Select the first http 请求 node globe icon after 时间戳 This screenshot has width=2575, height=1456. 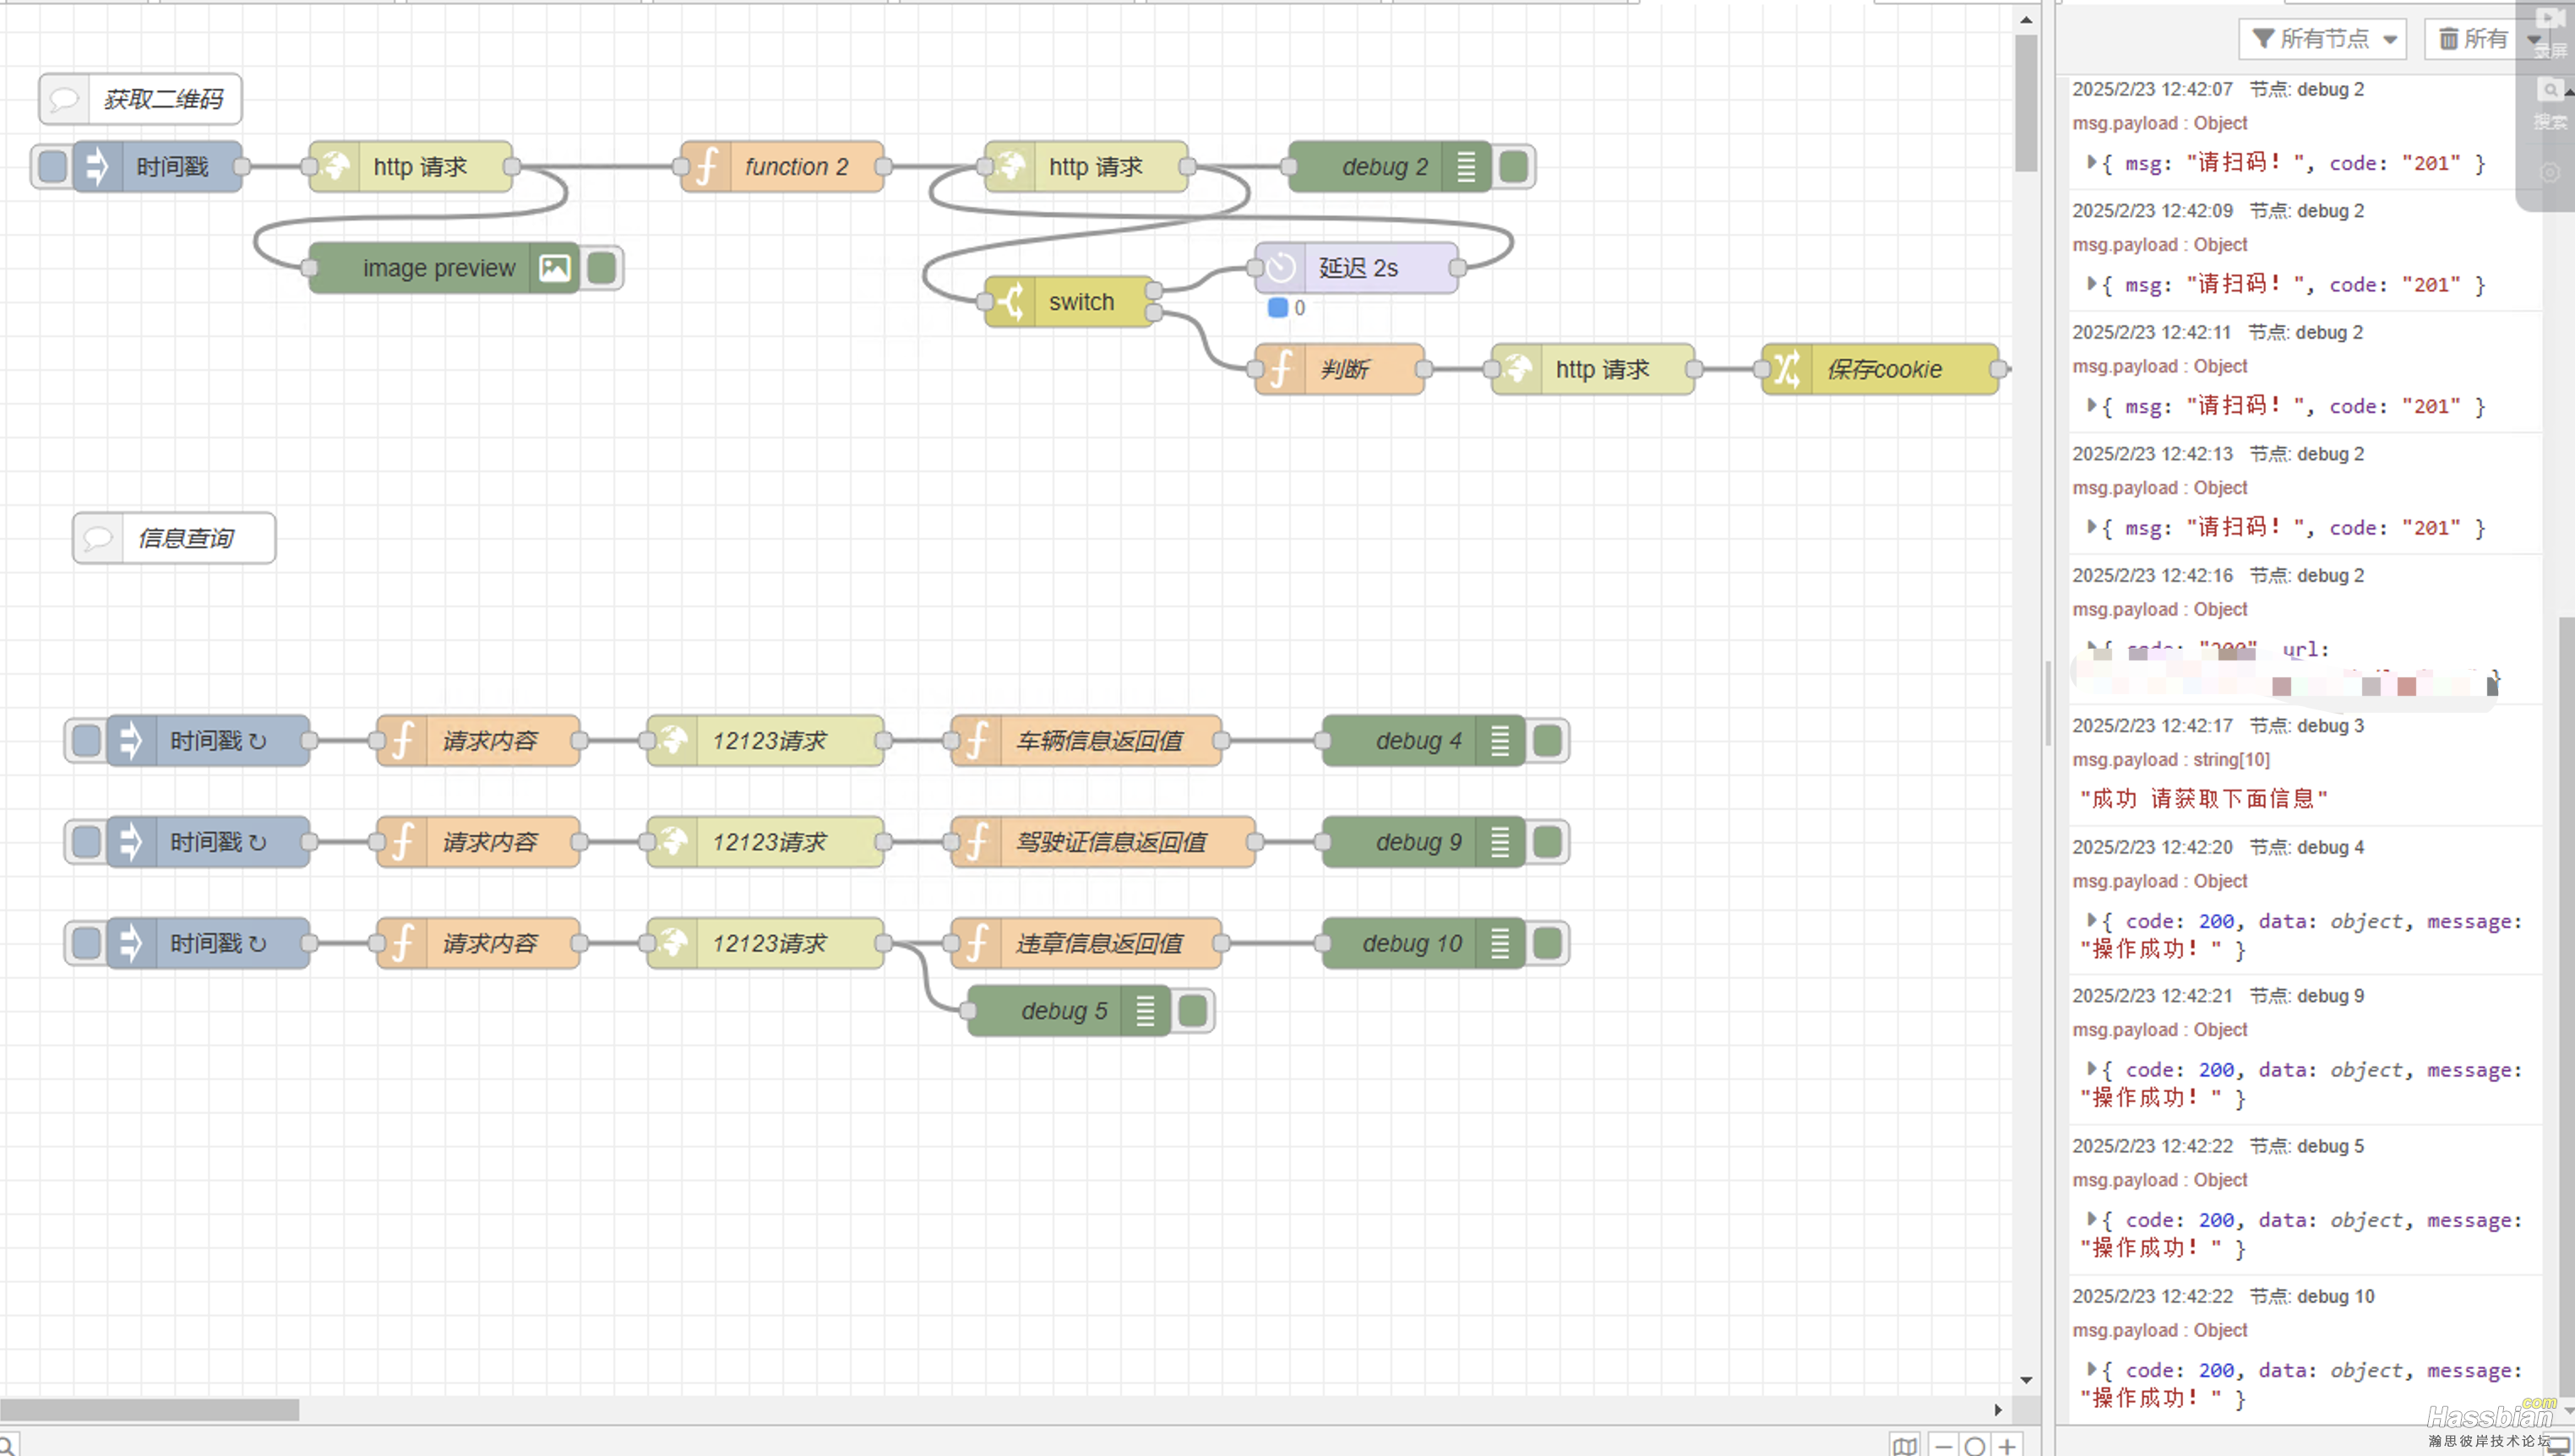[x=334, y=166]
